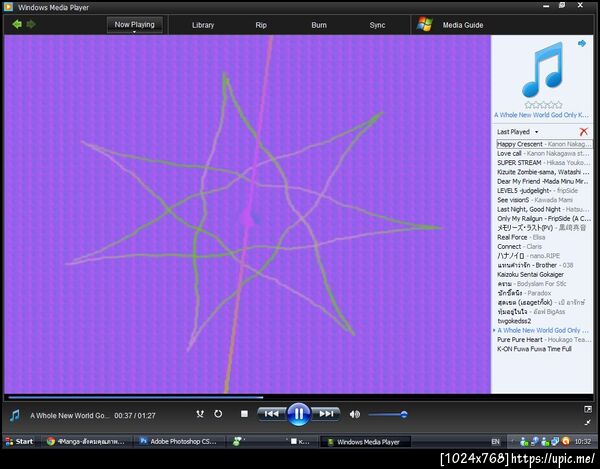The height and width of the screenshot is (469, 600).
Task: Click the Windows logo beside Media Guide
Action: pos(424,24)
